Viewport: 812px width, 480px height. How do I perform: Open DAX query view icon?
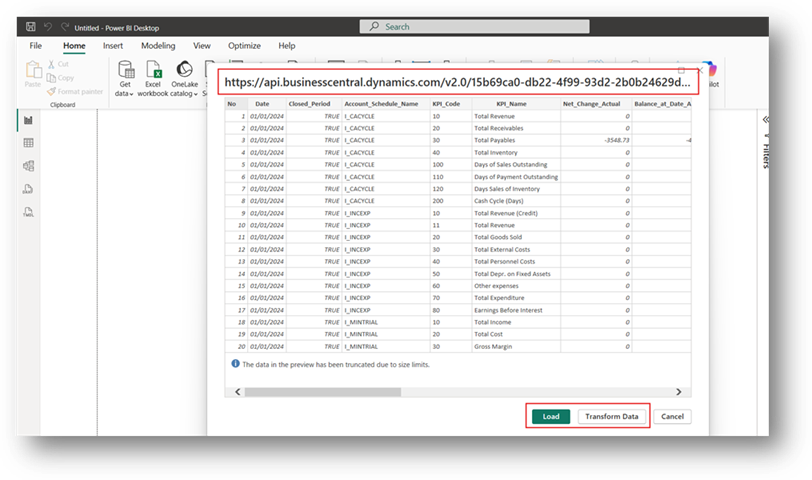point(28,188)
